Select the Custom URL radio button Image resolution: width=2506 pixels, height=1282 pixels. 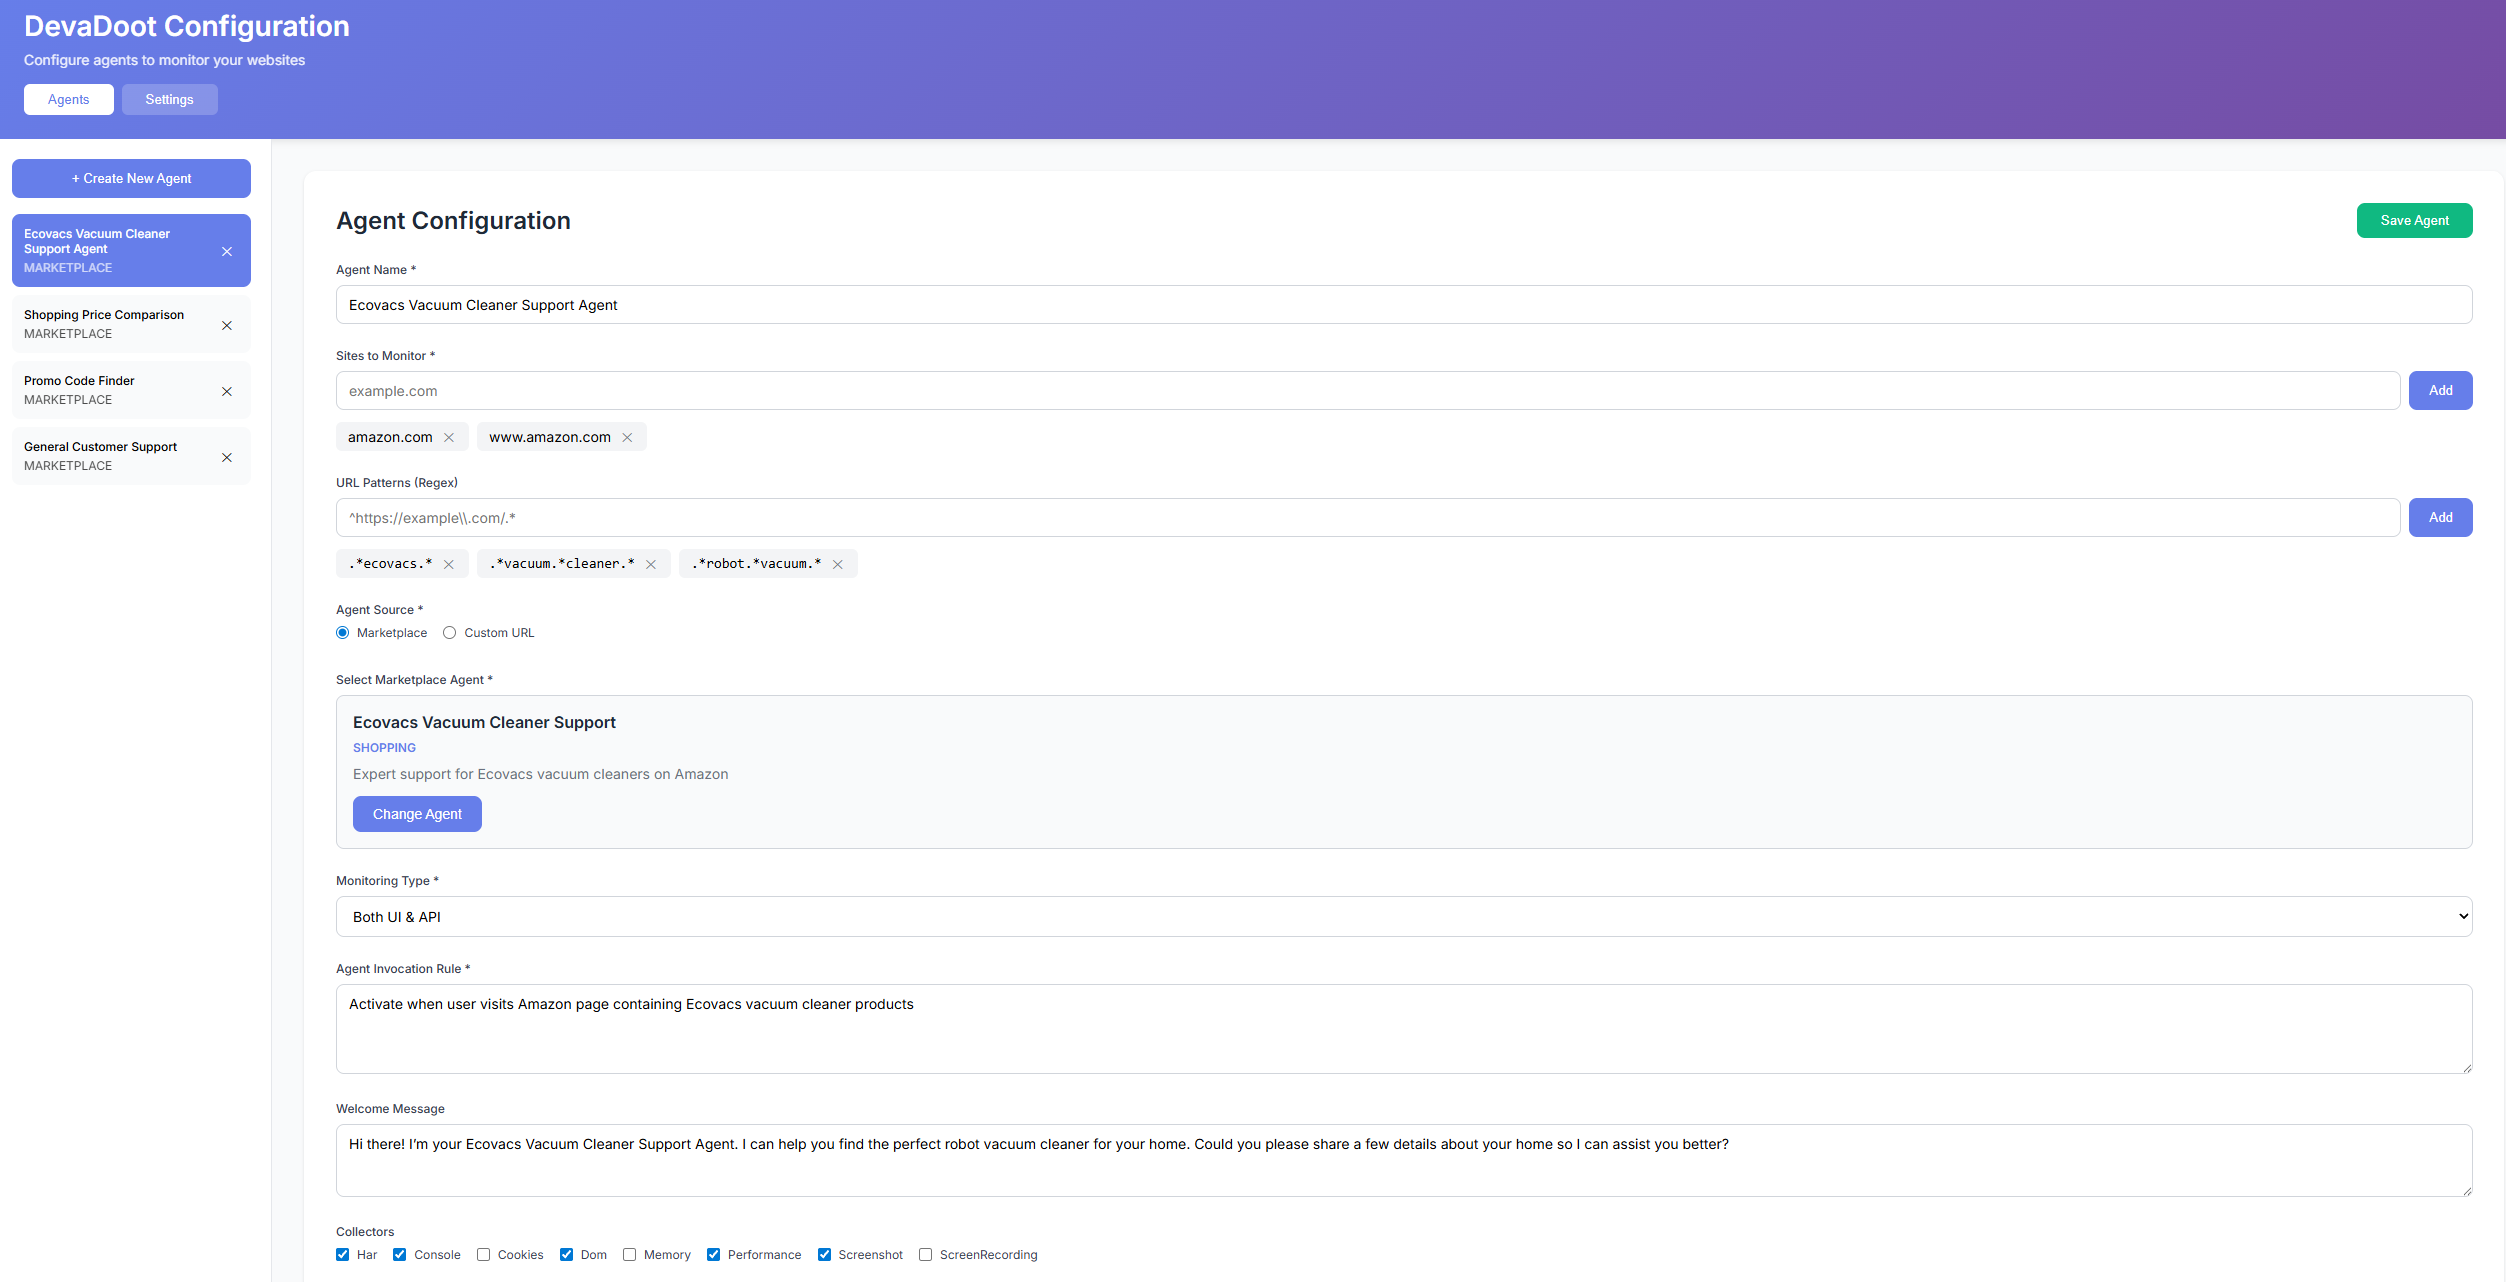pyautogui.click(x=450, y=633)
